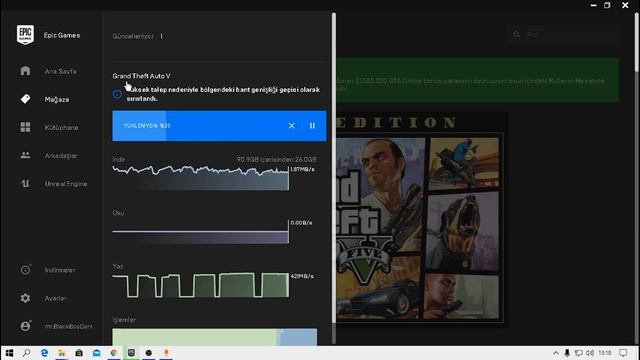The image size is (640, 360).
Task: Go to Ana Sayfa menu item
Action: [x=60, y=71]
